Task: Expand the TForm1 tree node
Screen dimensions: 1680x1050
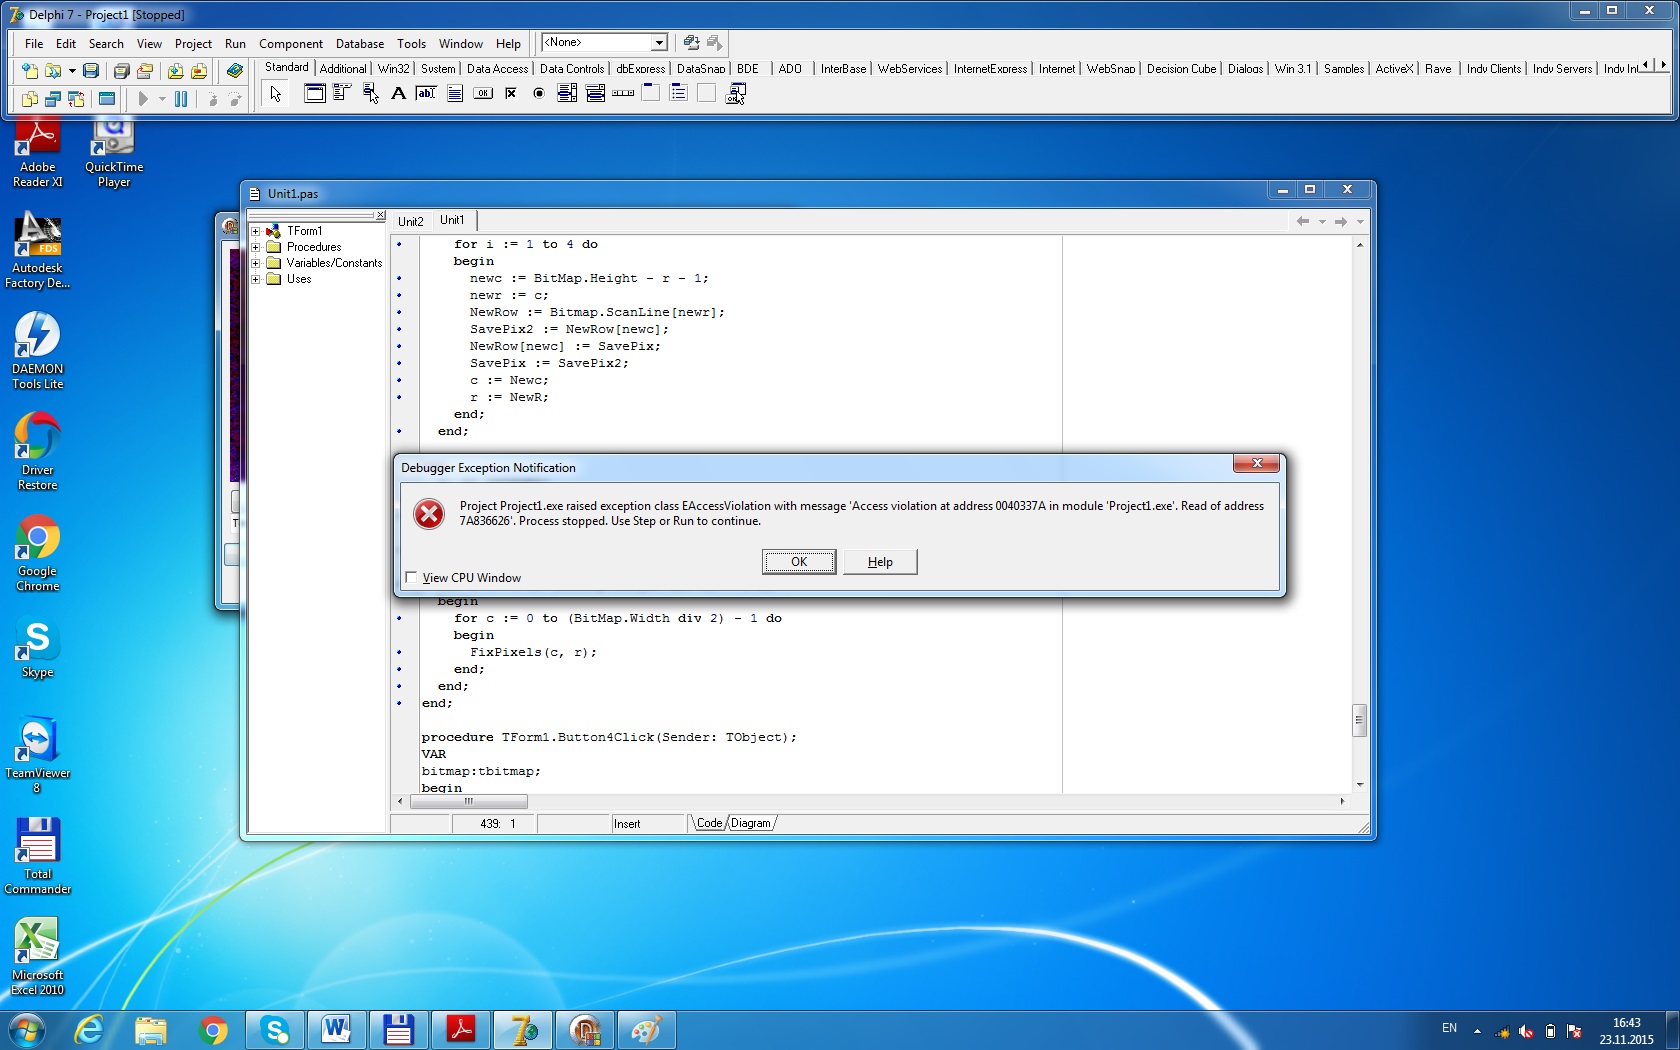Action: click(x=256, y=231)
